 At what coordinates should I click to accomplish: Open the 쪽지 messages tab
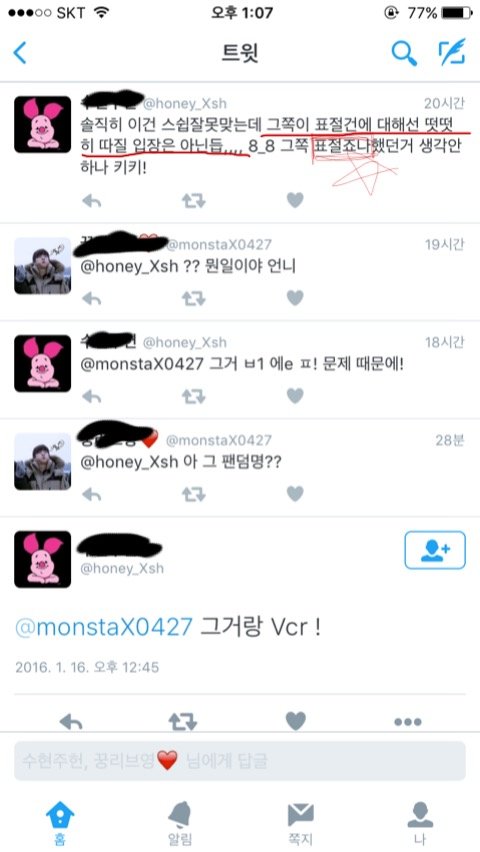point(300,824)
